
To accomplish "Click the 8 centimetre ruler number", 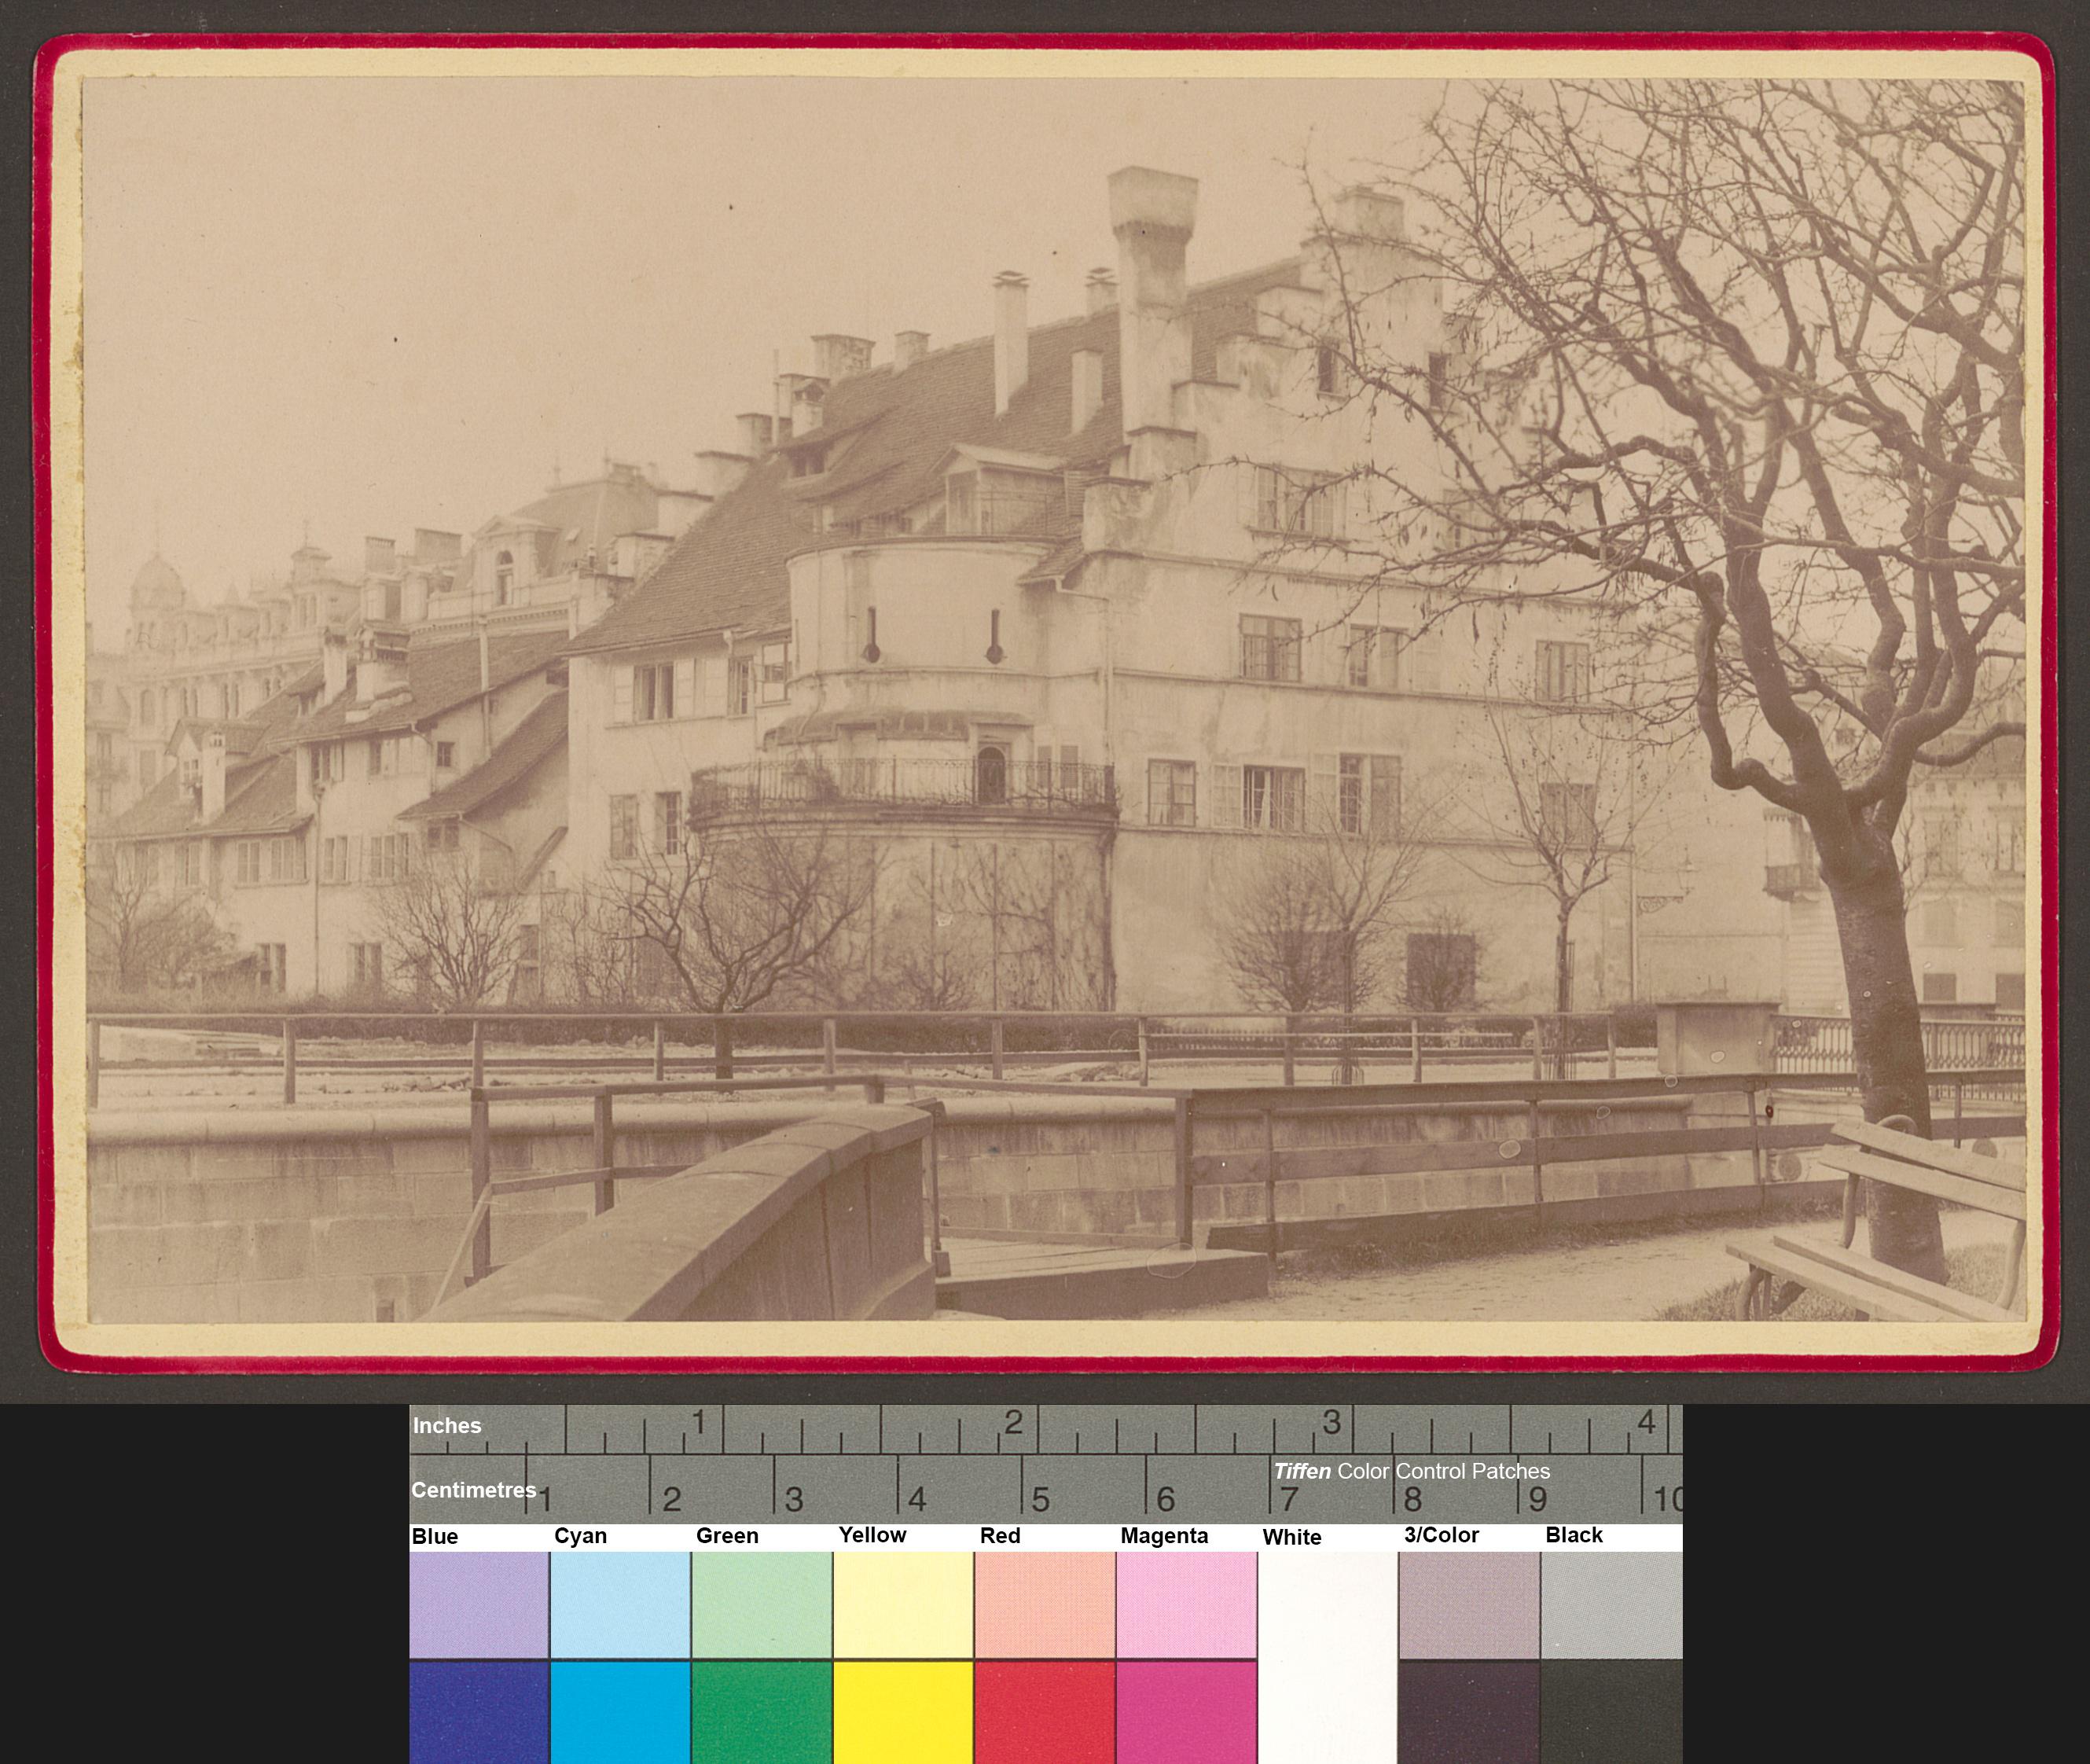I will point(1412,1500).
